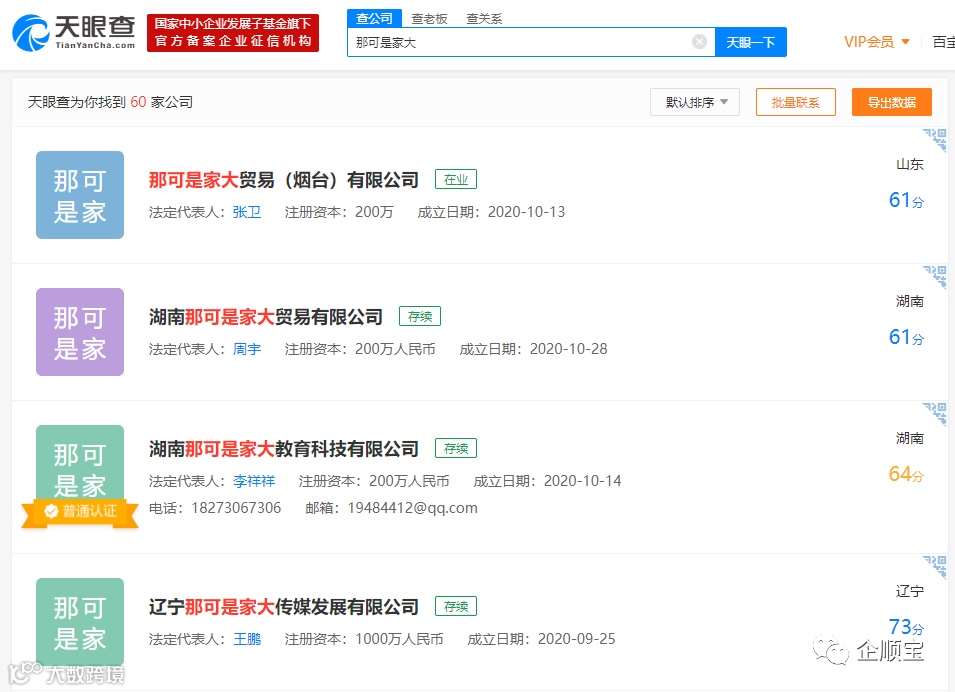
Task: Click the 存续 tag of 辽宁那可是家大传媒发展有限公司
Action: (x=456, y=606)
